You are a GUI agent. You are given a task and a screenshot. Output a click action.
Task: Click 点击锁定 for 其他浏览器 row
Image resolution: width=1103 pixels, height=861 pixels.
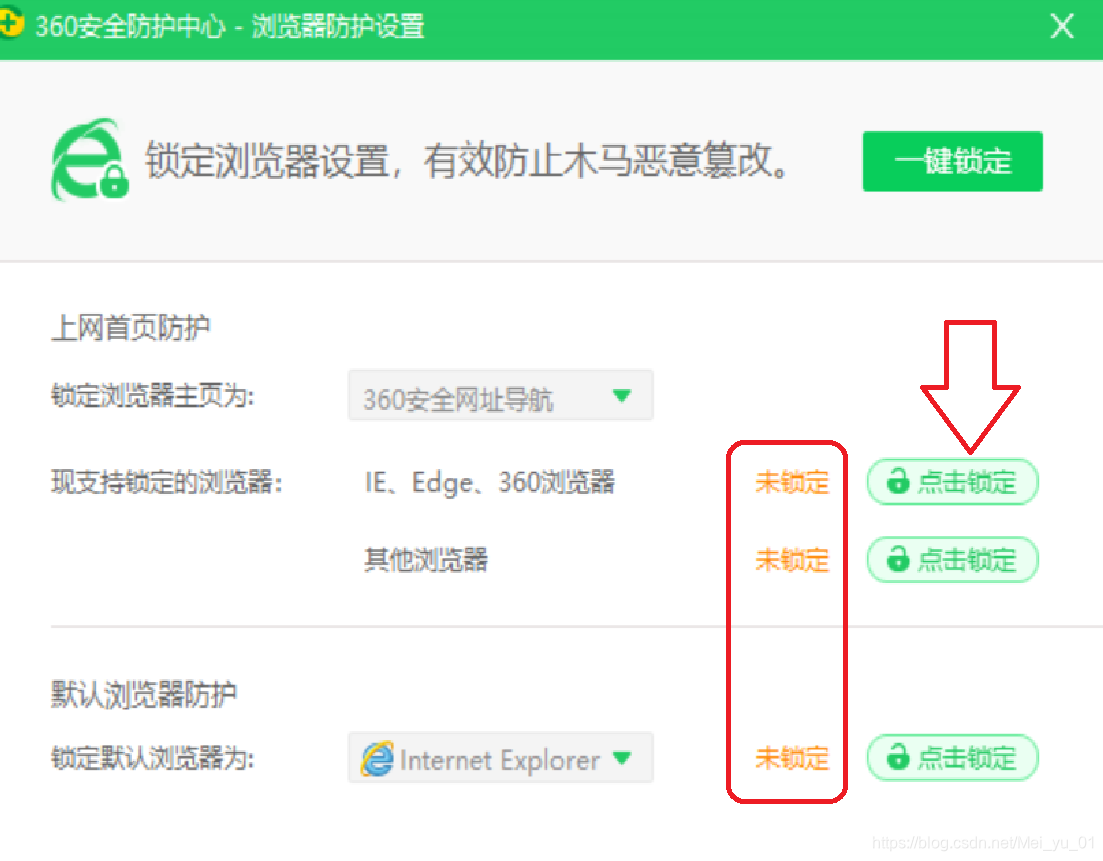pyautogui.click(x=952, y=560)
